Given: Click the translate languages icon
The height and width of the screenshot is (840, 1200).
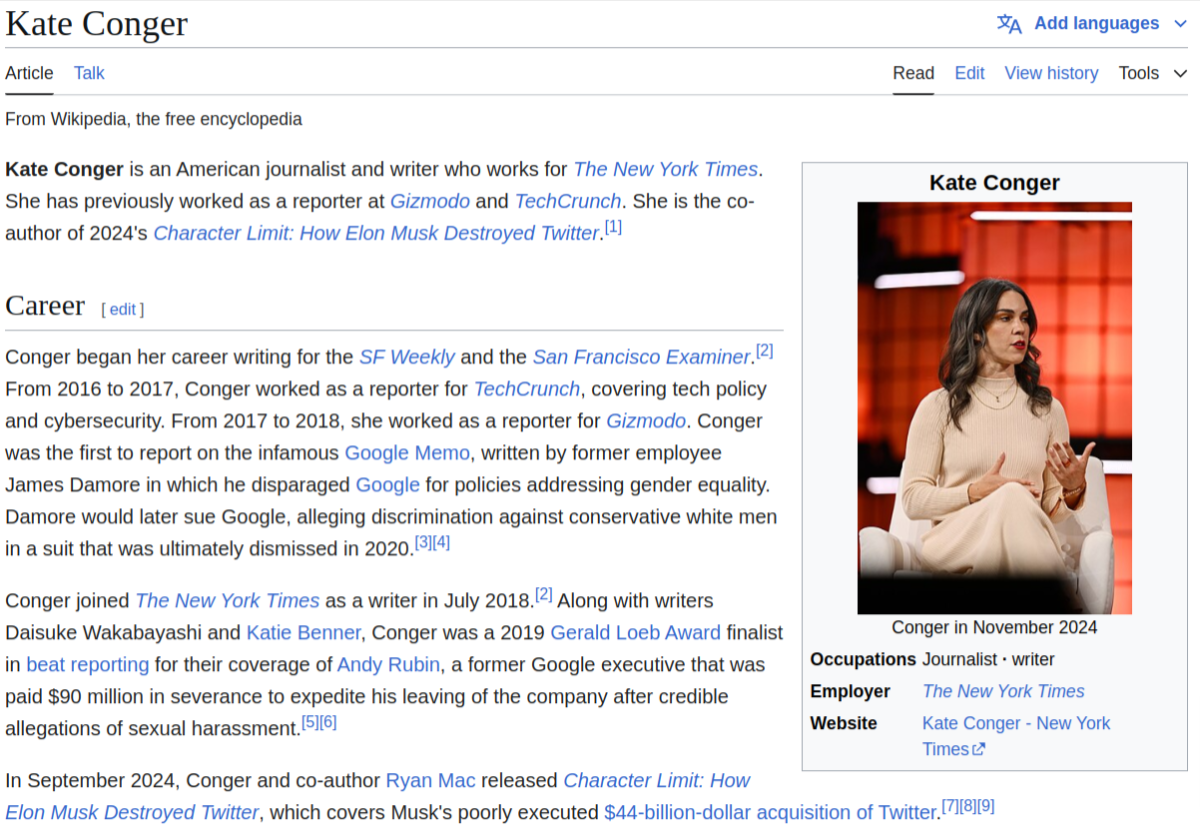Looking at the screenshot, I should click(x=1009, y=24).
